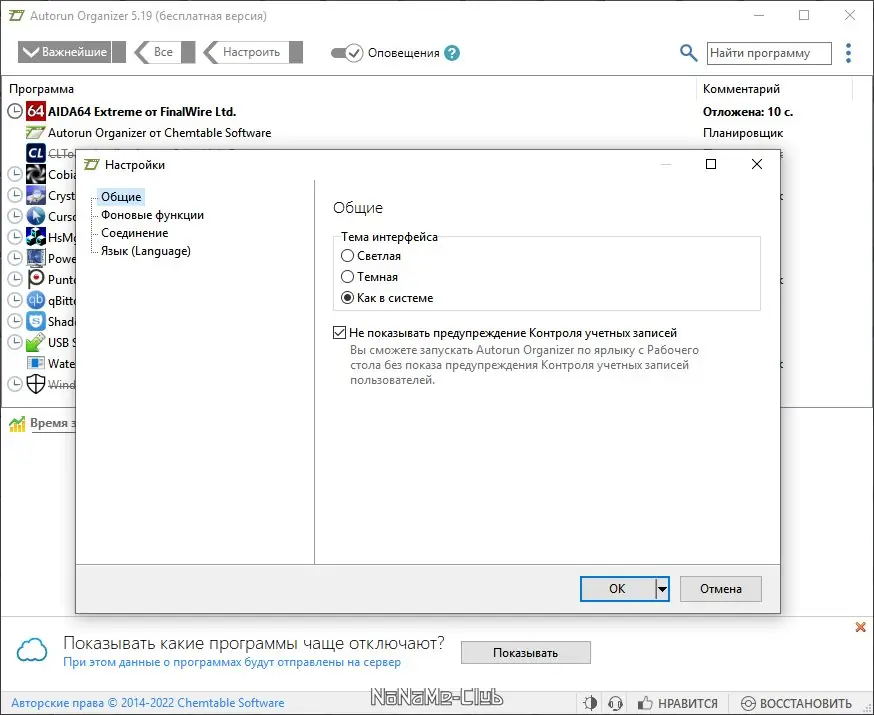Click the Отмена cancel button

click(721, 588)
